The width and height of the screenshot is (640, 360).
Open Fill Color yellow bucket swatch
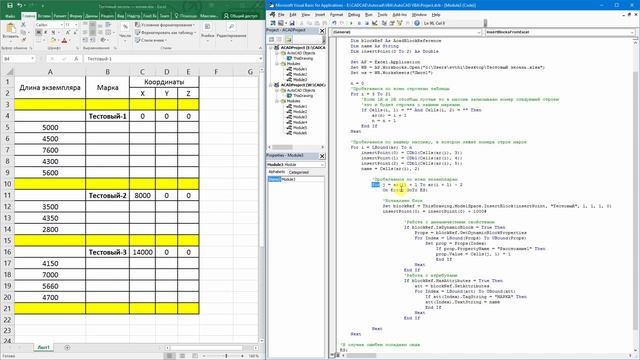[53, 40]
